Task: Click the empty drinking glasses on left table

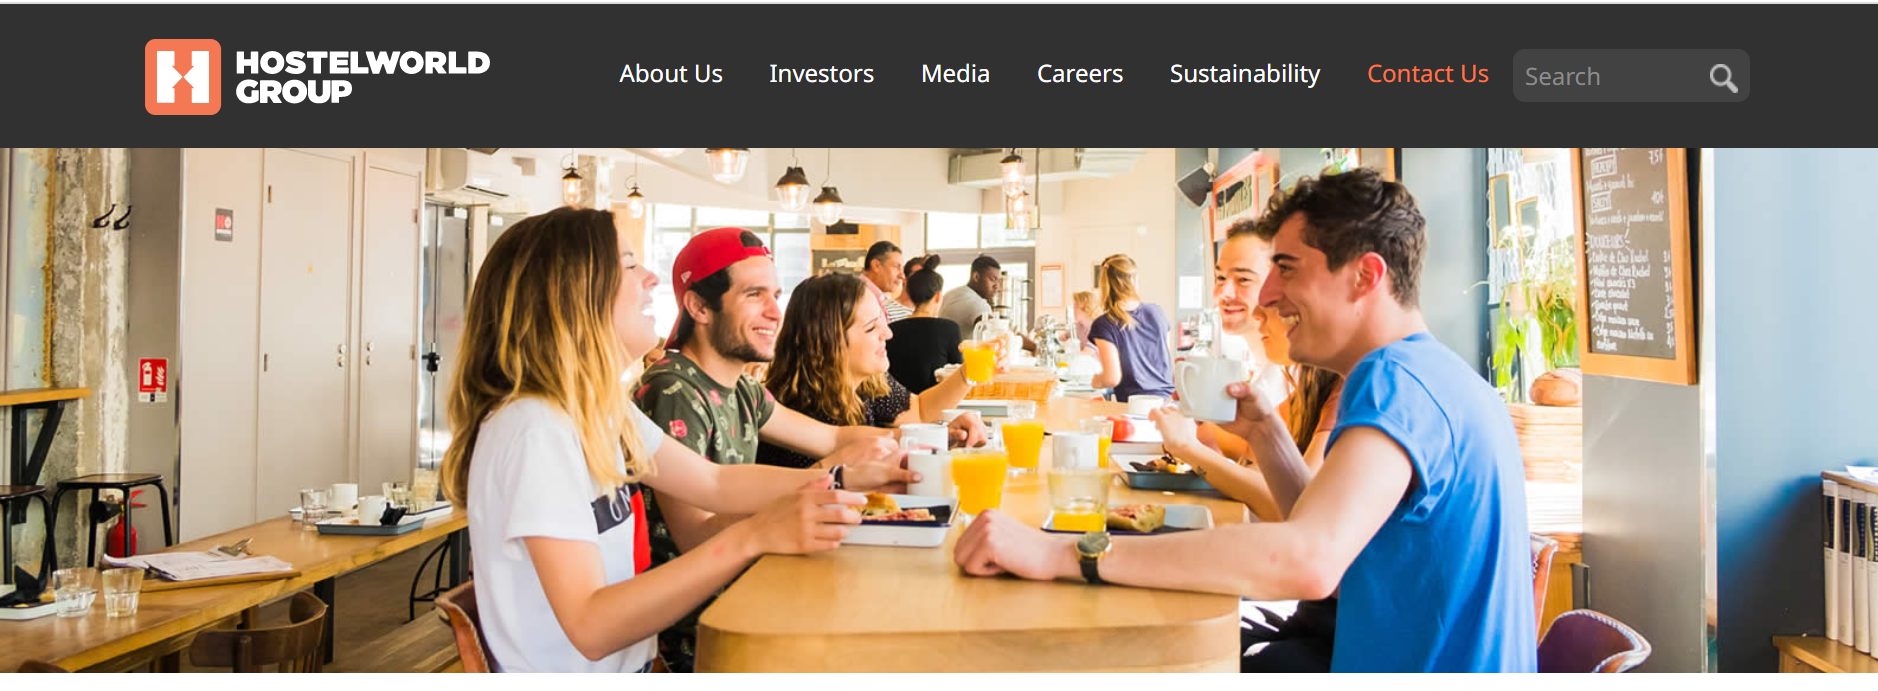Action: tap(98, 590)
